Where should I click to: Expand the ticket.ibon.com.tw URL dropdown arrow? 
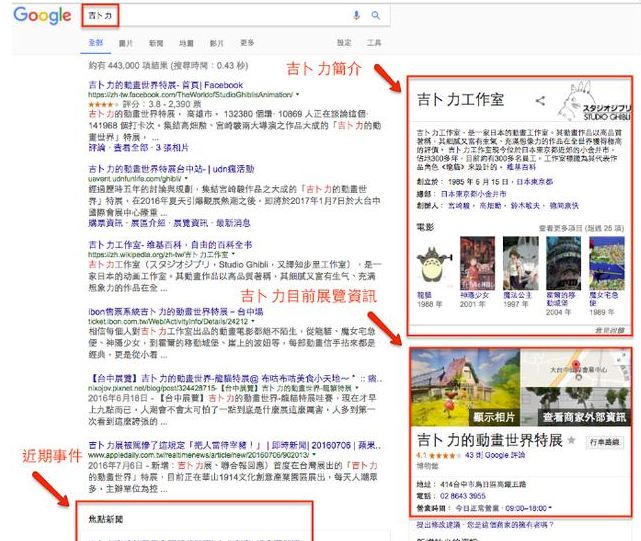coord(252,321)
